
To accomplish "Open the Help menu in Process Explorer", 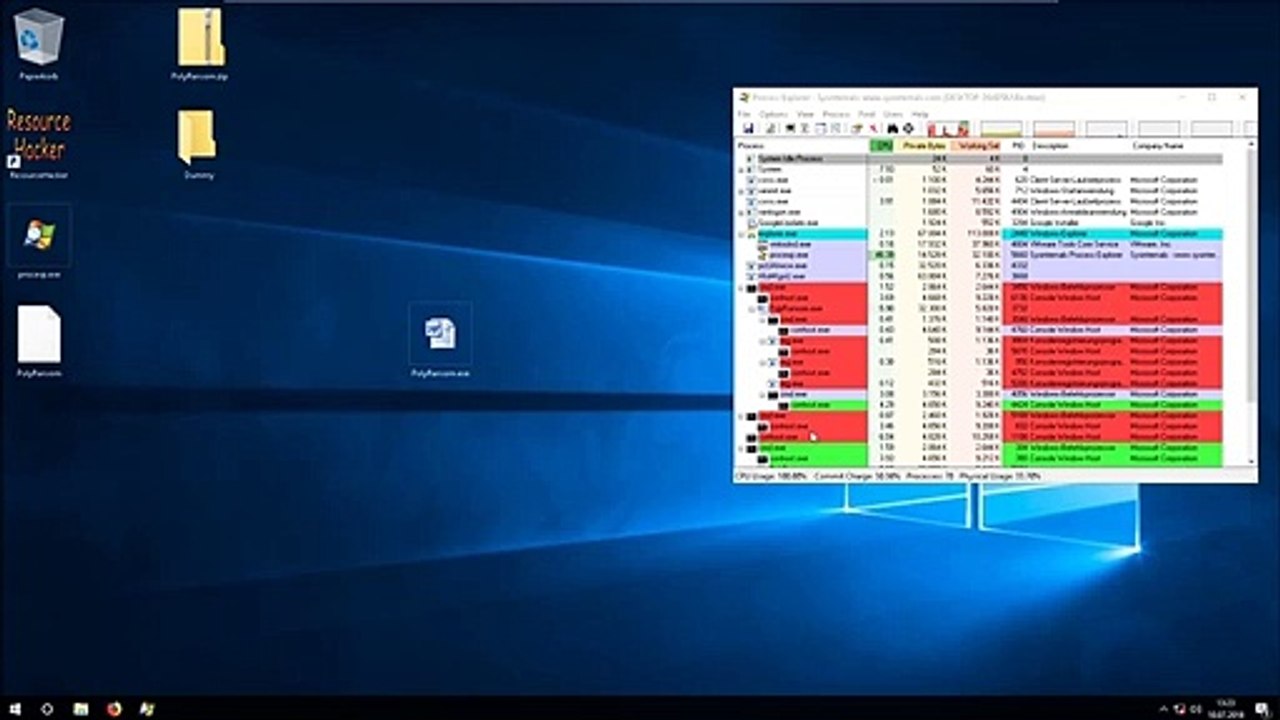I will [920, 115].
